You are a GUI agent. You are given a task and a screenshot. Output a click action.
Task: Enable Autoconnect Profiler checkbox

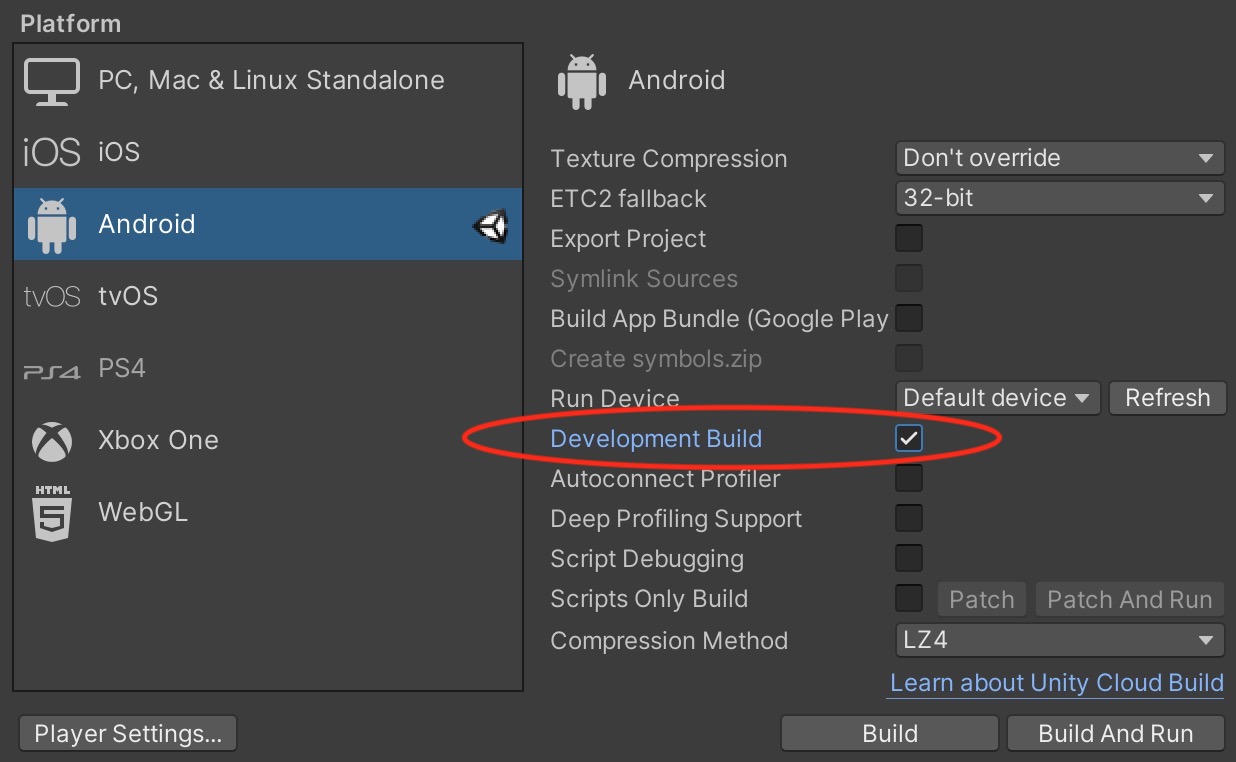pyautogui.click(x=909, y=478)
